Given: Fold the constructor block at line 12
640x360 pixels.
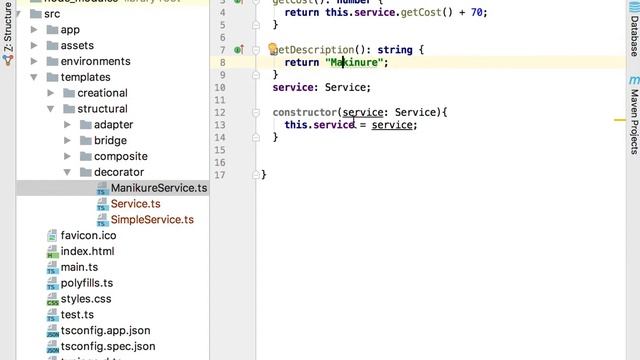Looking at the screenshot, I should pyautogui.click(x=256, y=113).
